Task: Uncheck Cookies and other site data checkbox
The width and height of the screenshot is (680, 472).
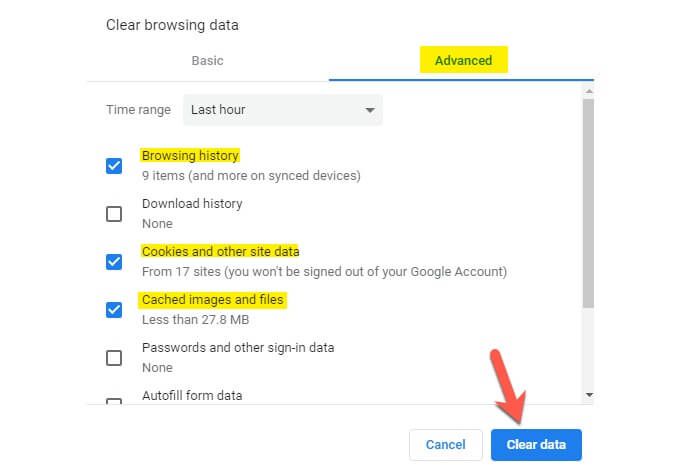Action: click(x=114, y=262)
